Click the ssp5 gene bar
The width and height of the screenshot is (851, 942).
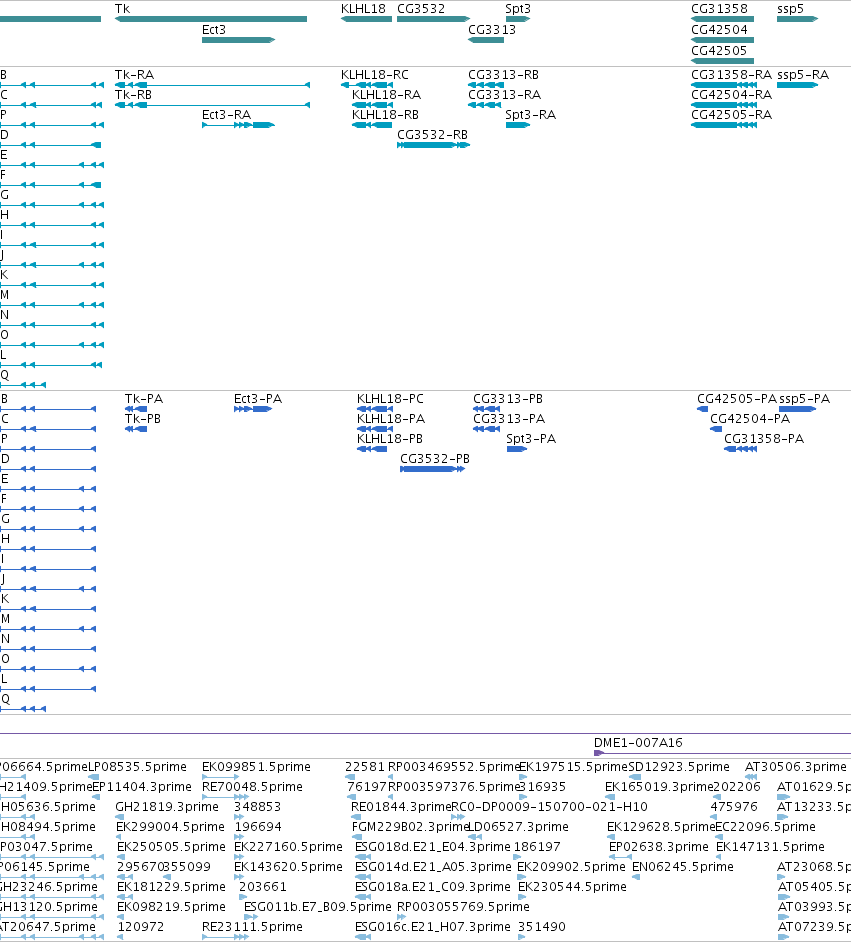pos(798,19)
